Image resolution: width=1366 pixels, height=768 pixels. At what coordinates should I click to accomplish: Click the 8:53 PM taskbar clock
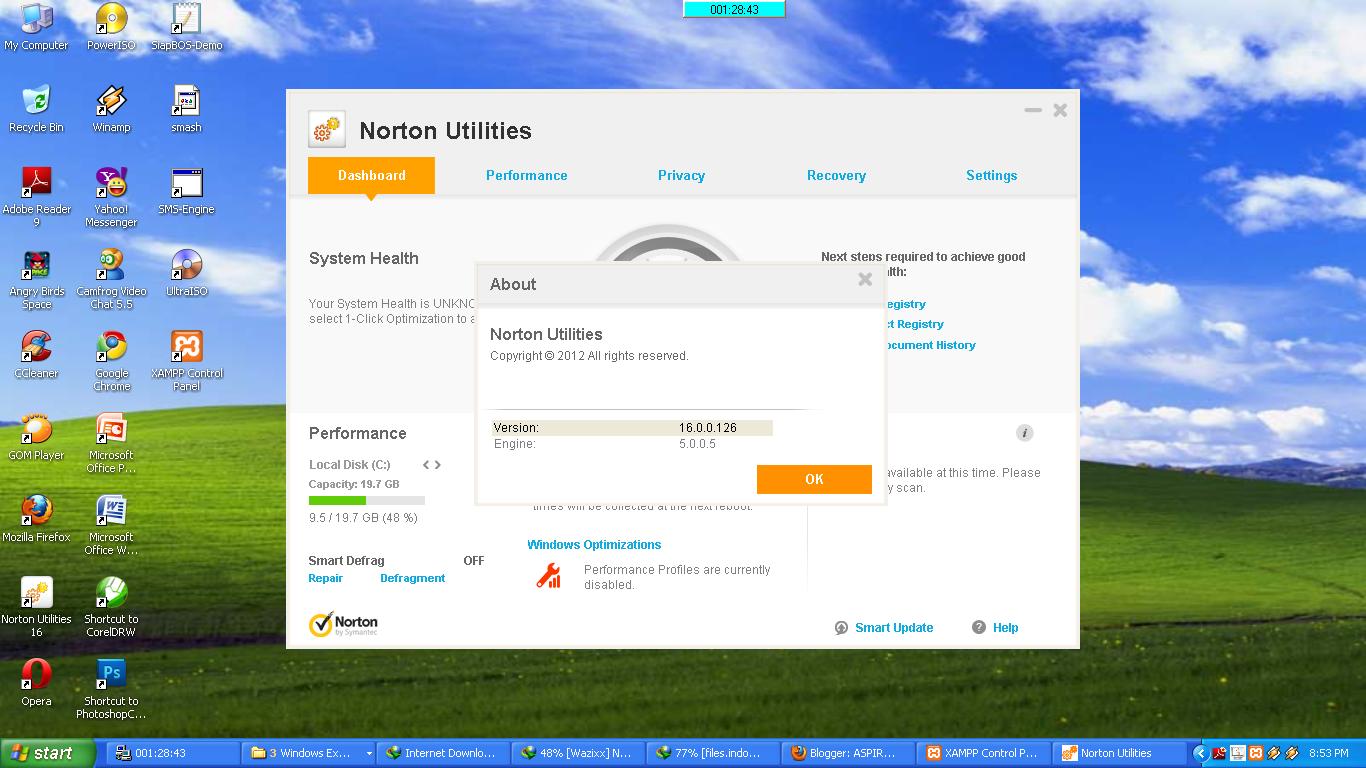coord(1329,753)
